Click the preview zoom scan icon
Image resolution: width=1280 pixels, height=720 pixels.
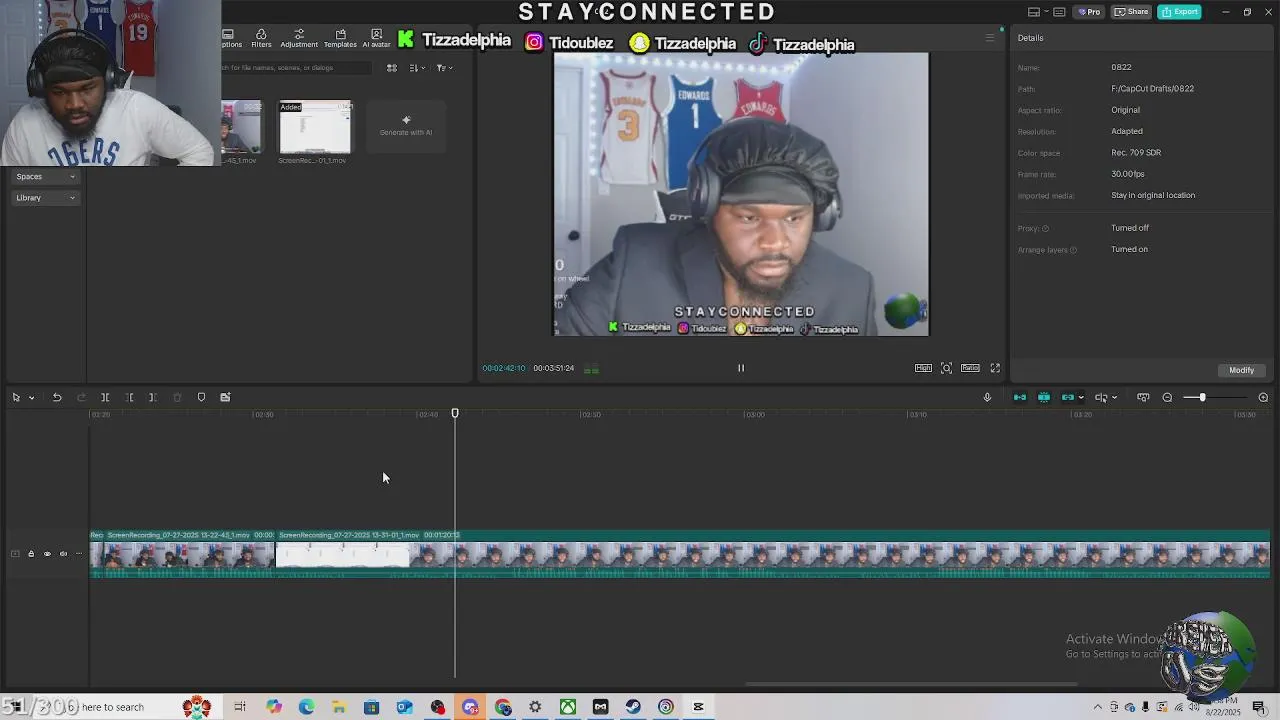tap(946, 368)
